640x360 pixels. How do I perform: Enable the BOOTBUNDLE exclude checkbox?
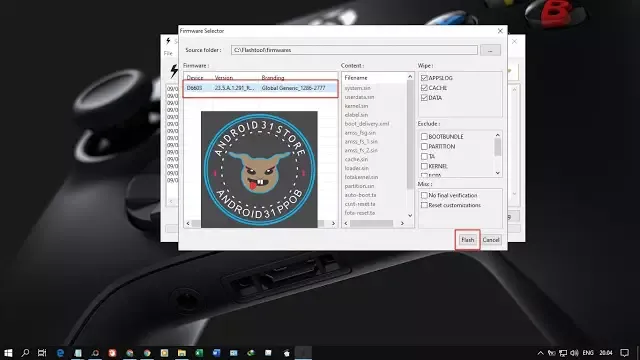pos(424,137)
